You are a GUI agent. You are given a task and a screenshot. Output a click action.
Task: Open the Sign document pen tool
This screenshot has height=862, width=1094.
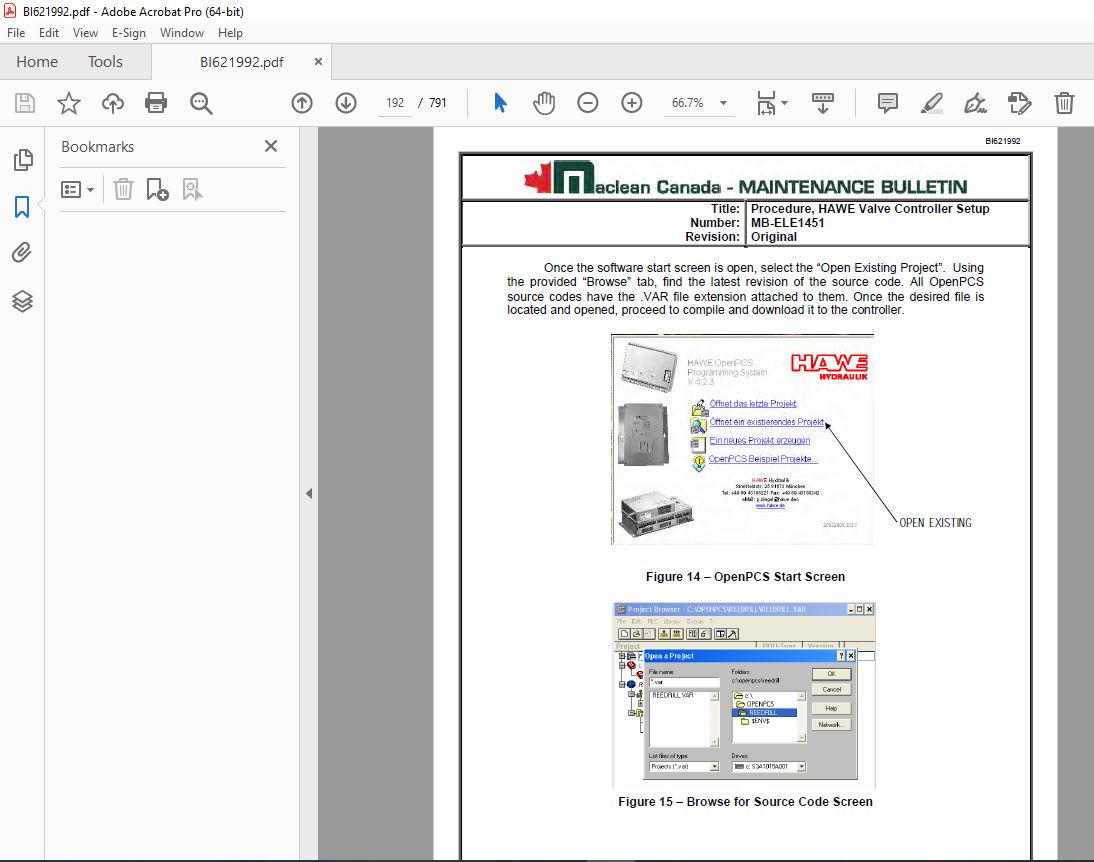(x=975, y=103)
